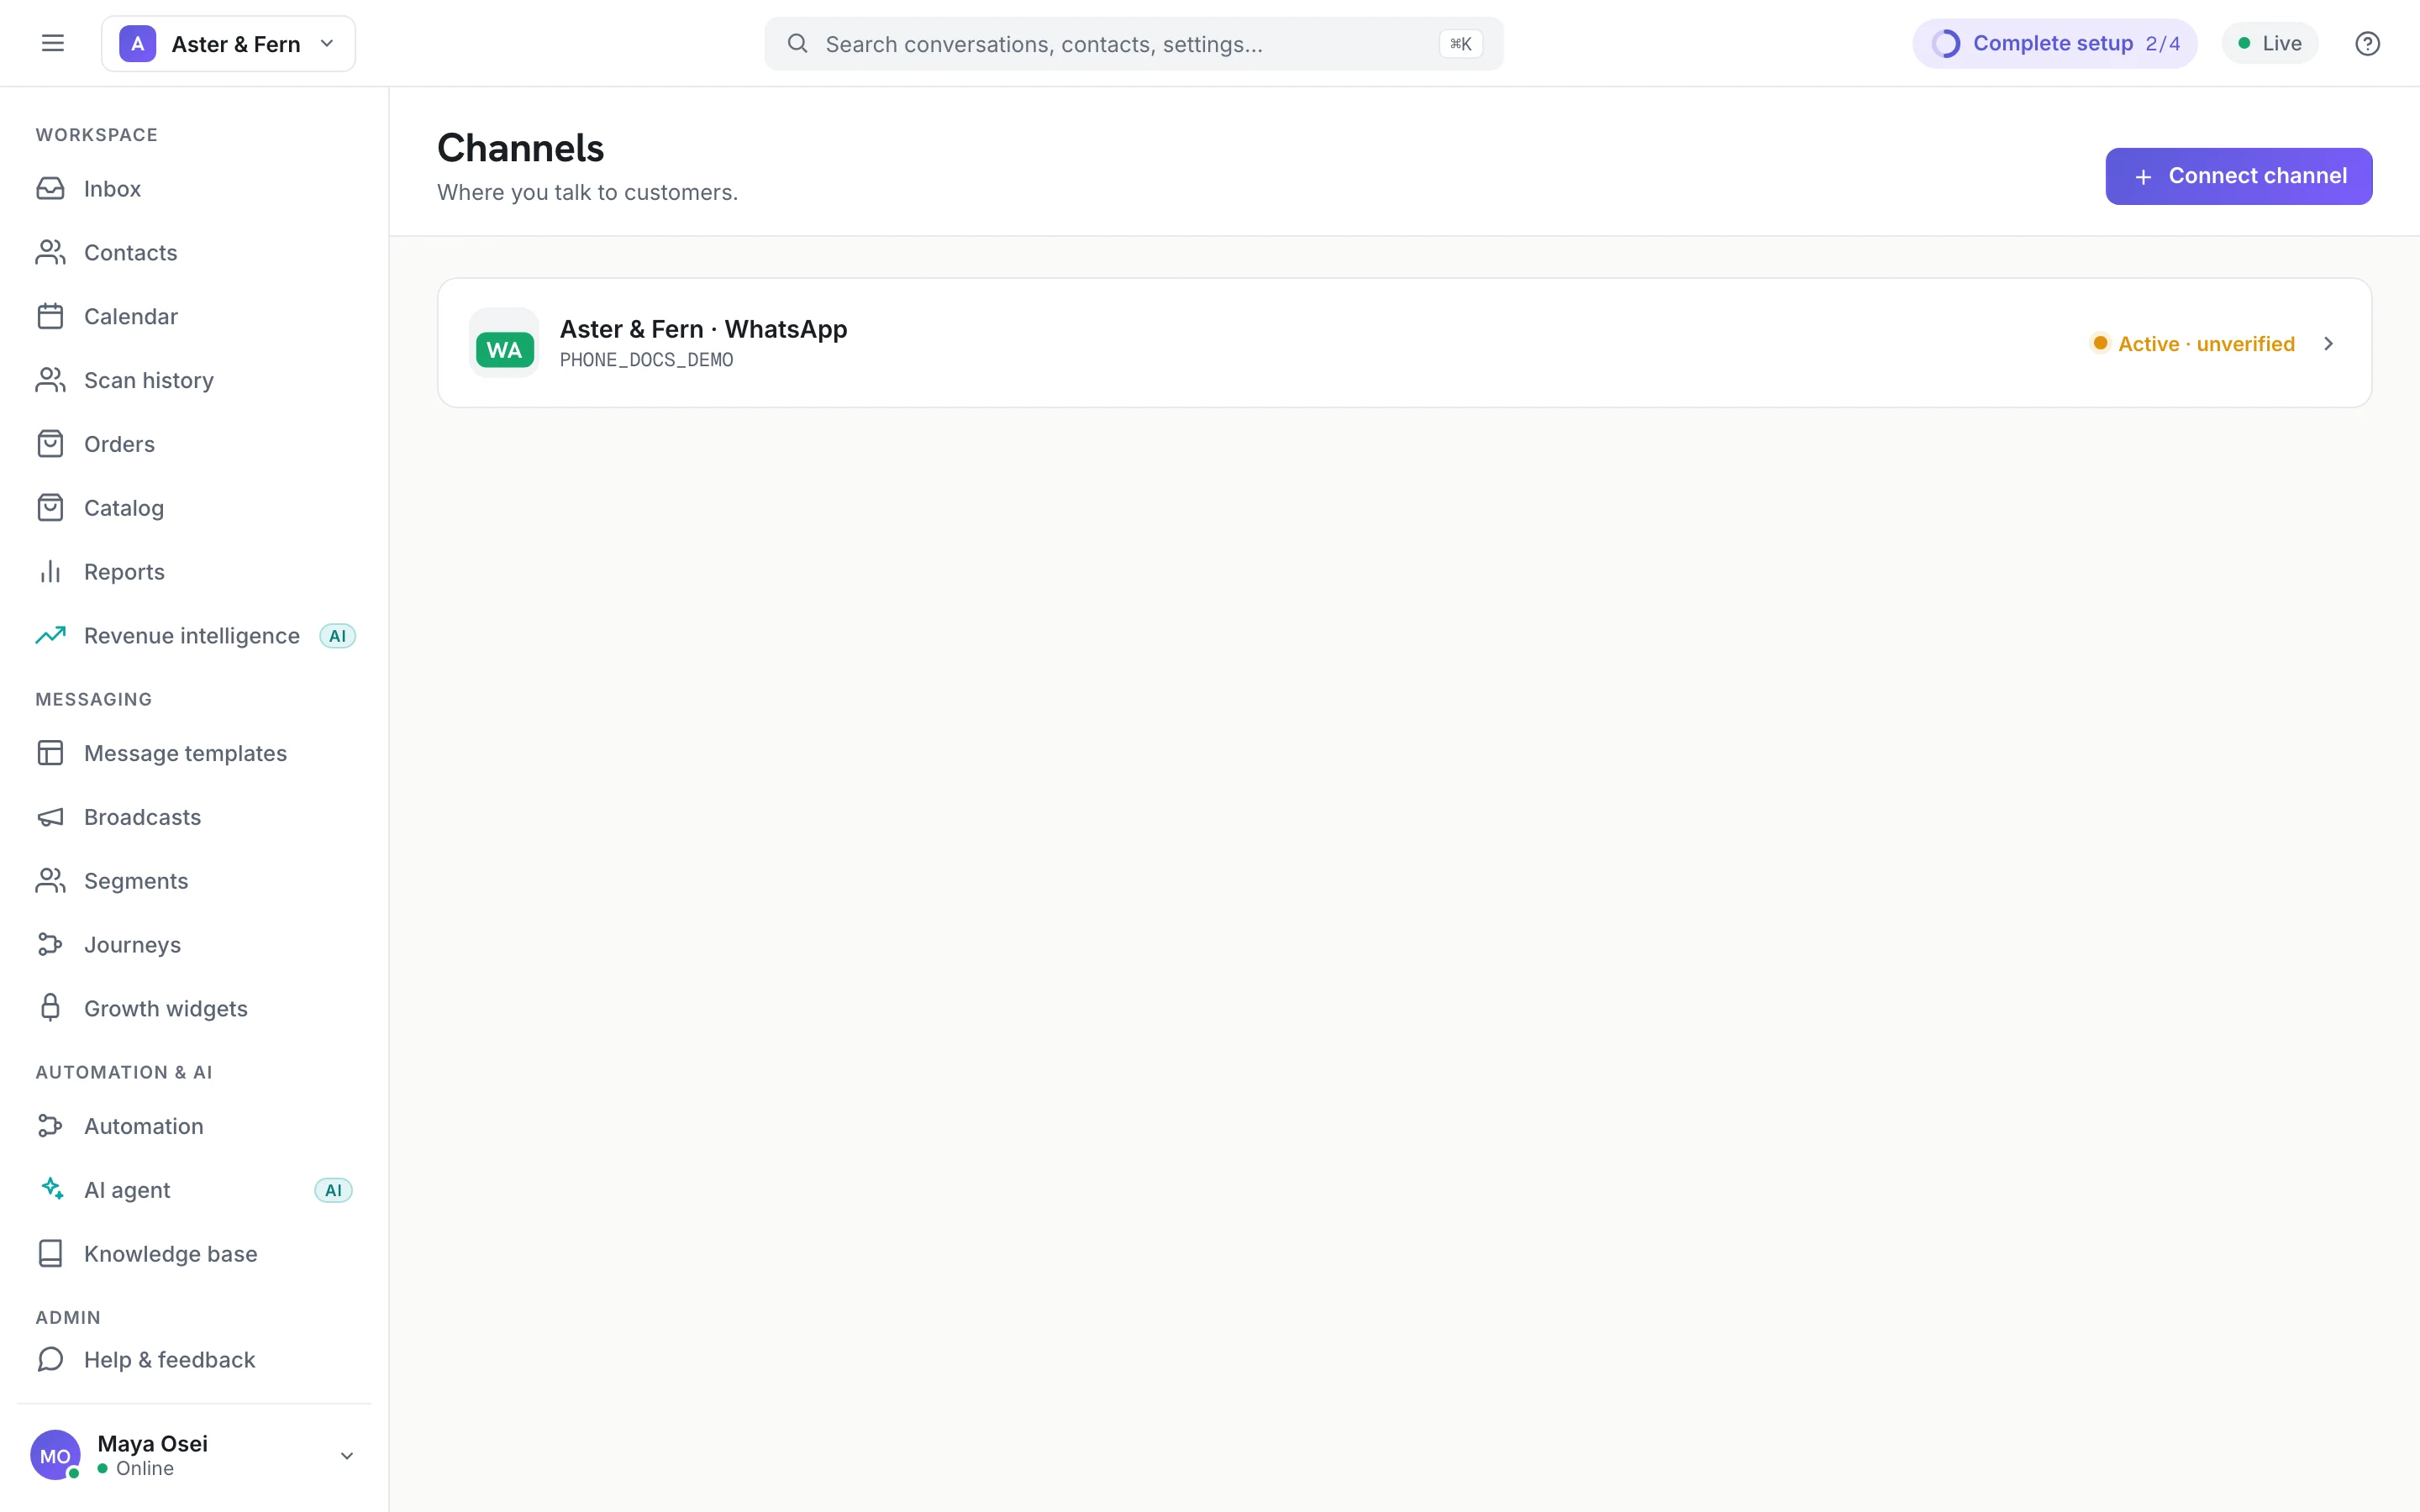Select the Reports menu label
Image resolution: width=2420 pixels, height=1512 pixels.
[x=124, y=572]
